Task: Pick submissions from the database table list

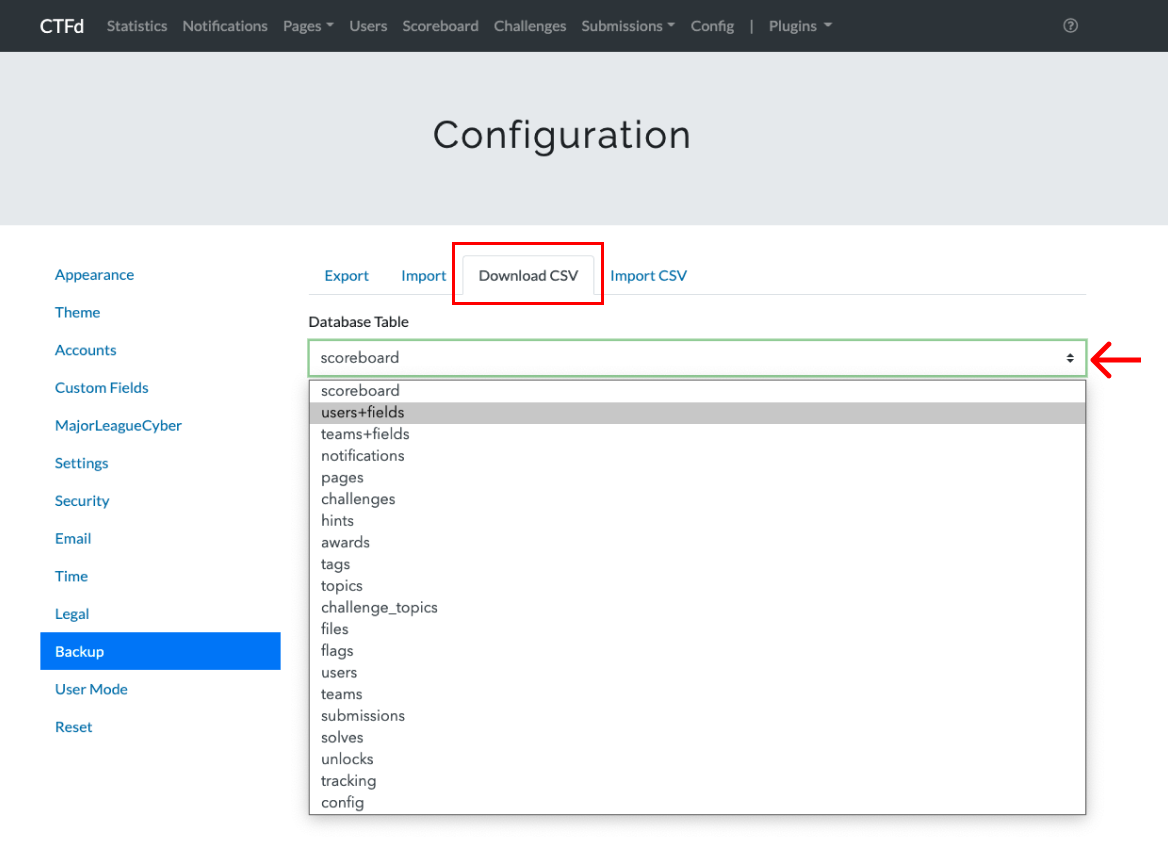Action: pyautogui.click(x=363, y=716)
